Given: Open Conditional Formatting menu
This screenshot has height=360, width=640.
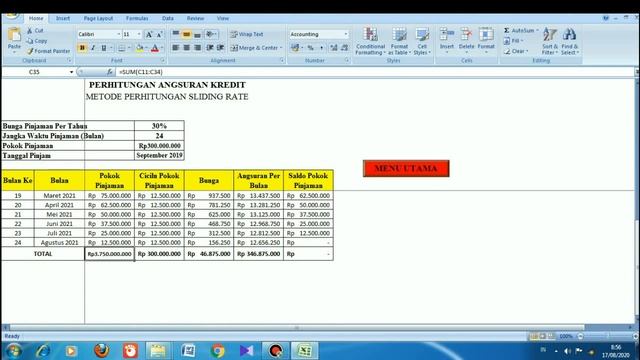Looking at the screenshot, I should click(x=370, y=41).
